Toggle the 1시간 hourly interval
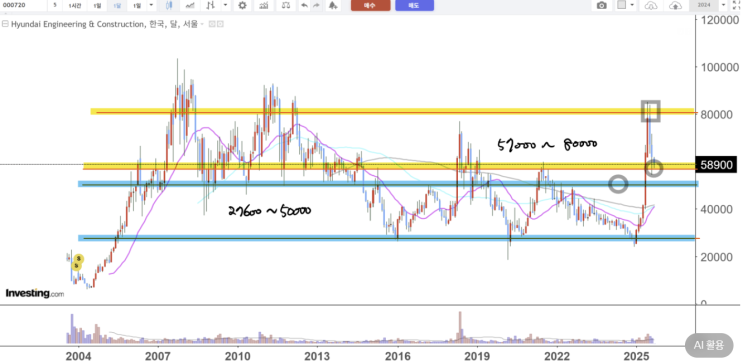The width and height of the screenshot is (743, 361). (x=75, y=5)
